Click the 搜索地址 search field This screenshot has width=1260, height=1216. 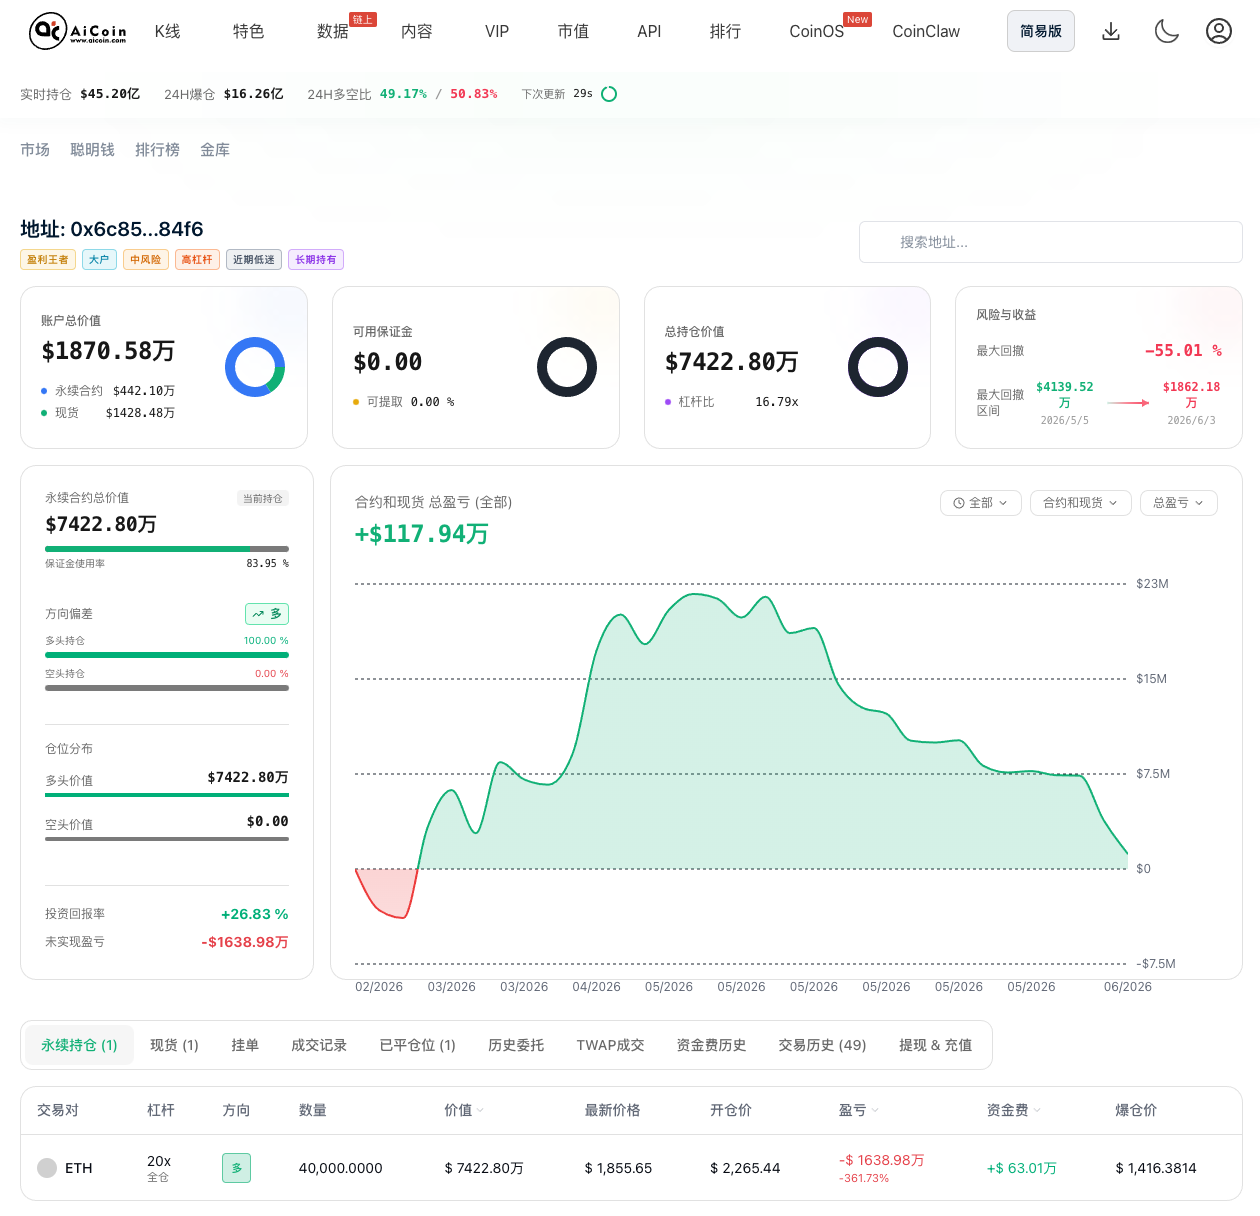coord(1050,242)
